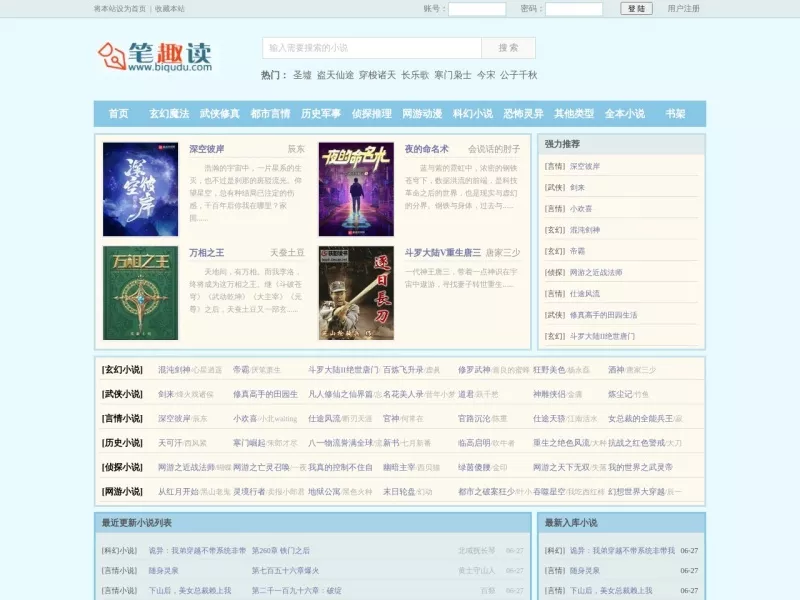Image resolution: width=800 pixels, height=600 pixels.
Task: Click 收藏本站 bookmark link
Action: click(169, 9)
